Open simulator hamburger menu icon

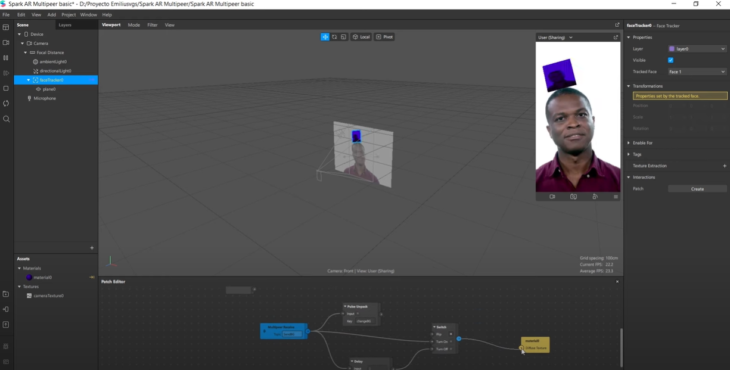(x=615, y=197)
